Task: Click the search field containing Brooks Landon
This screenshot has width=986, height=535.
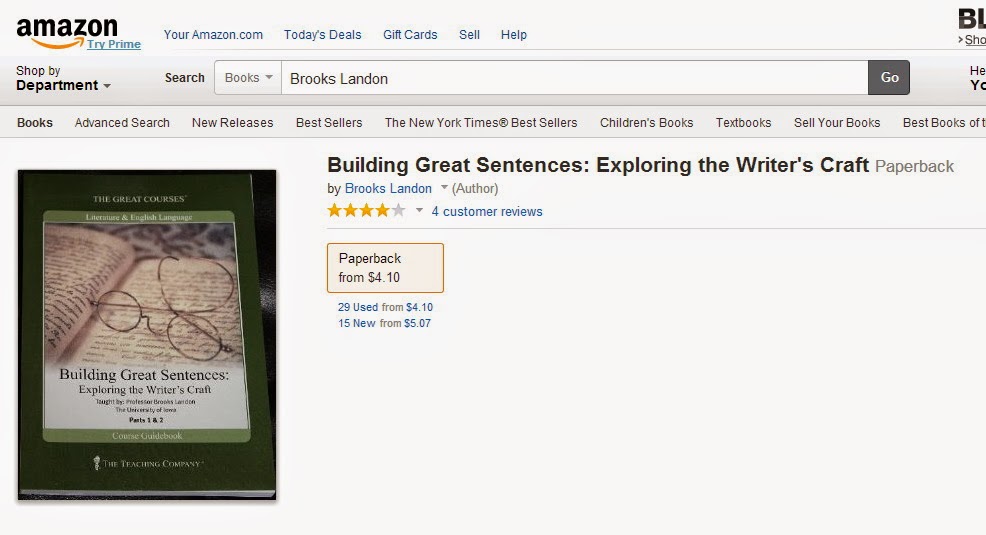Action: point(573,78)
